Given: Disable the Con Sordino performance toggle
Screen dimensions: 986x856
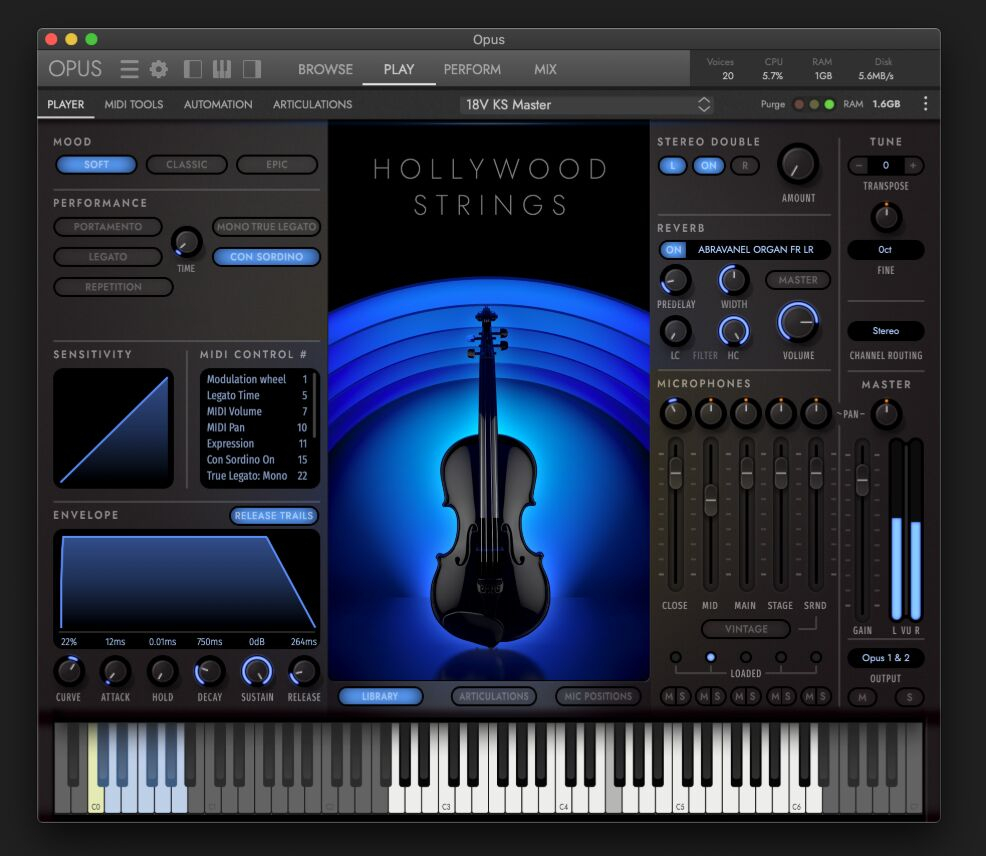Looking at the screenshot, I should pos(266,257).
